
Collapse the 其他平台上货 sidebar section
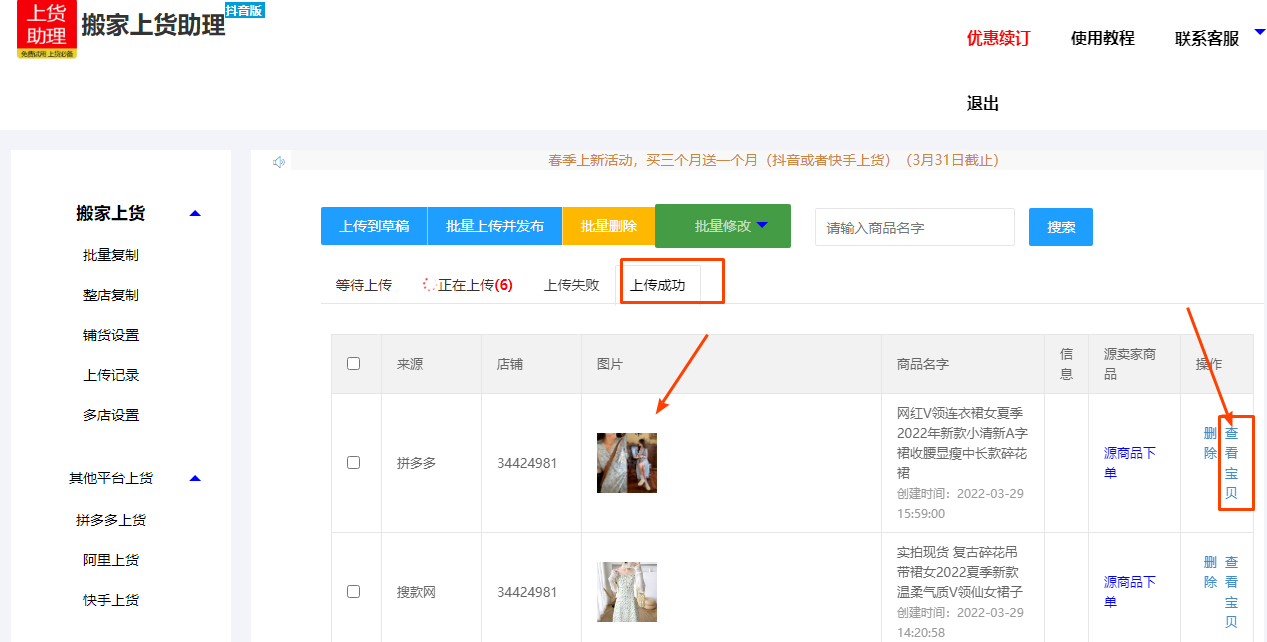pos(195,478)
